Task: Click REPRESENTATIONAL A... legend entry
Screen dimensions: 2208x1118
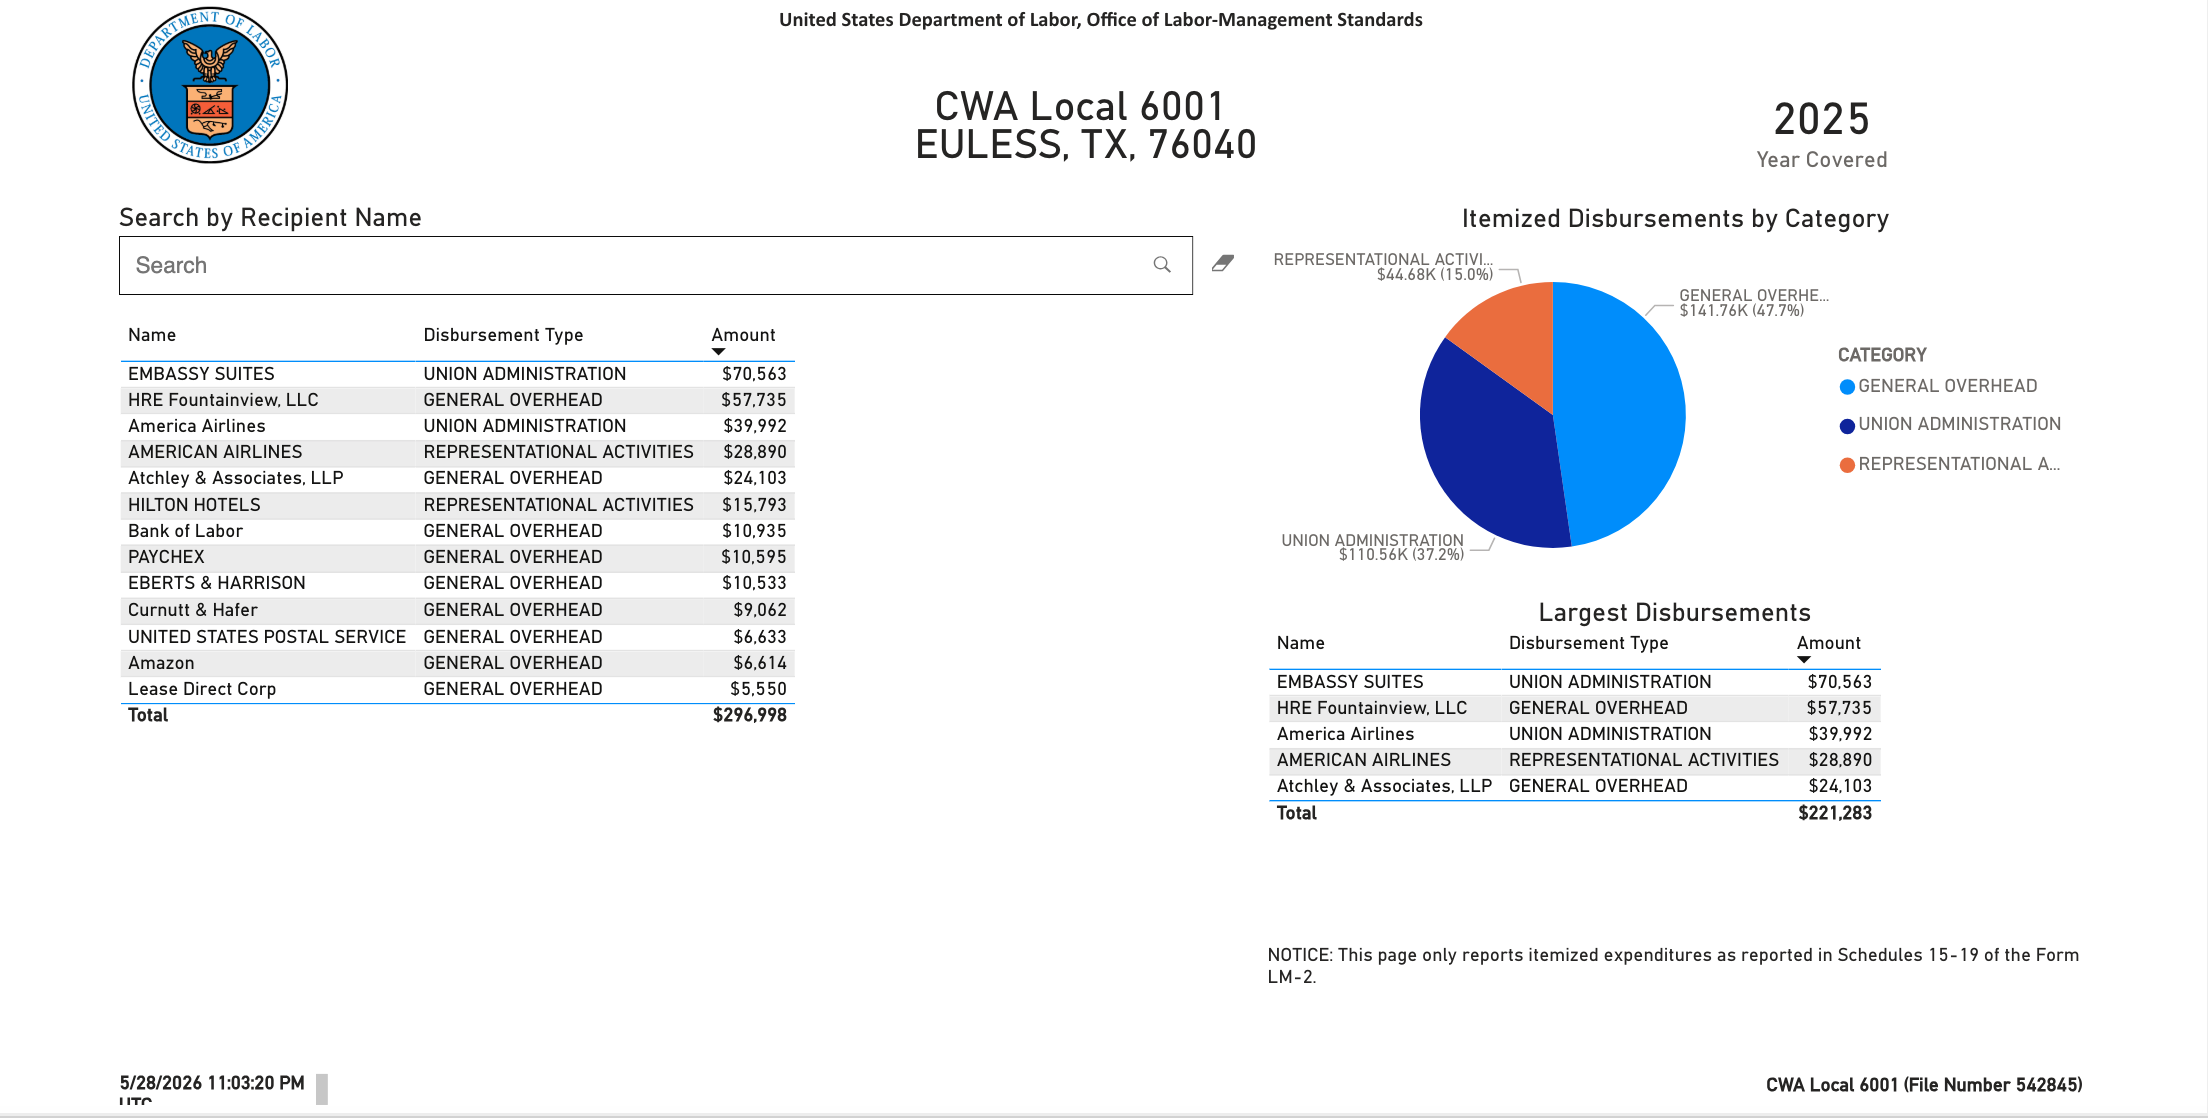Action: point(1950,464)
